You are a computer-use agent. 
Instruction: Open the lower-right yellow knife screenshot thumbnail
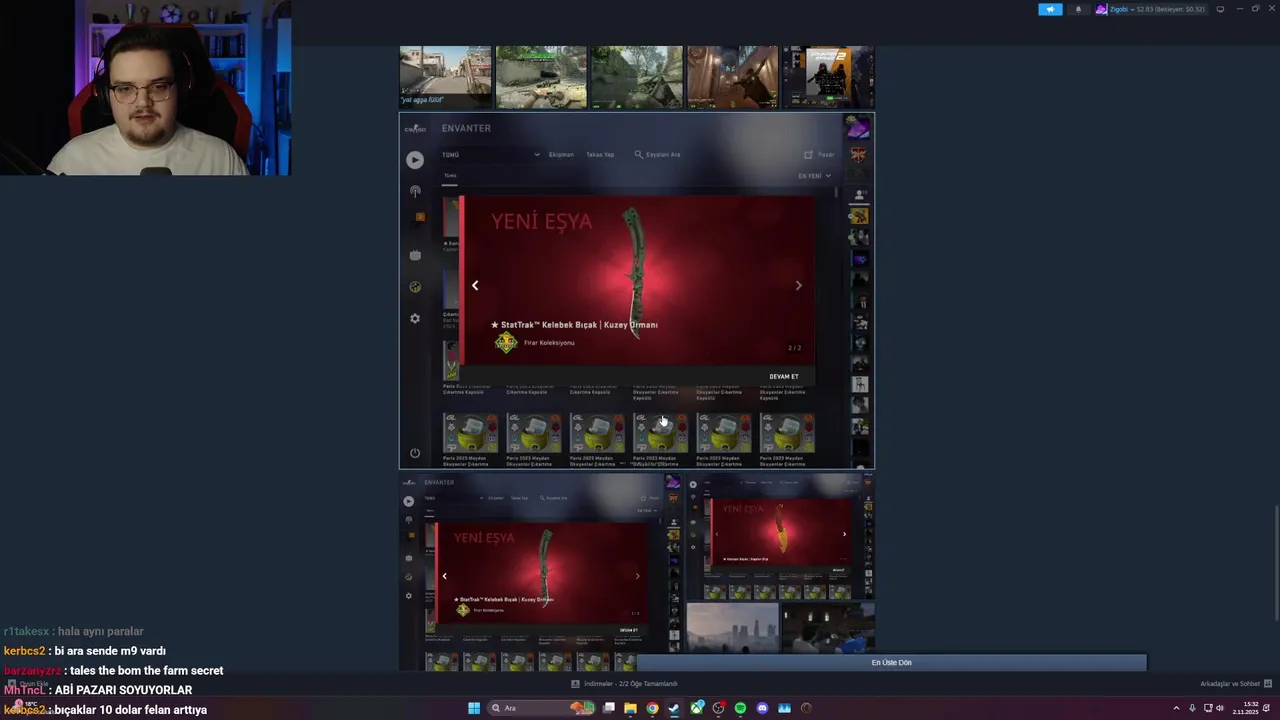coord(780,537)
